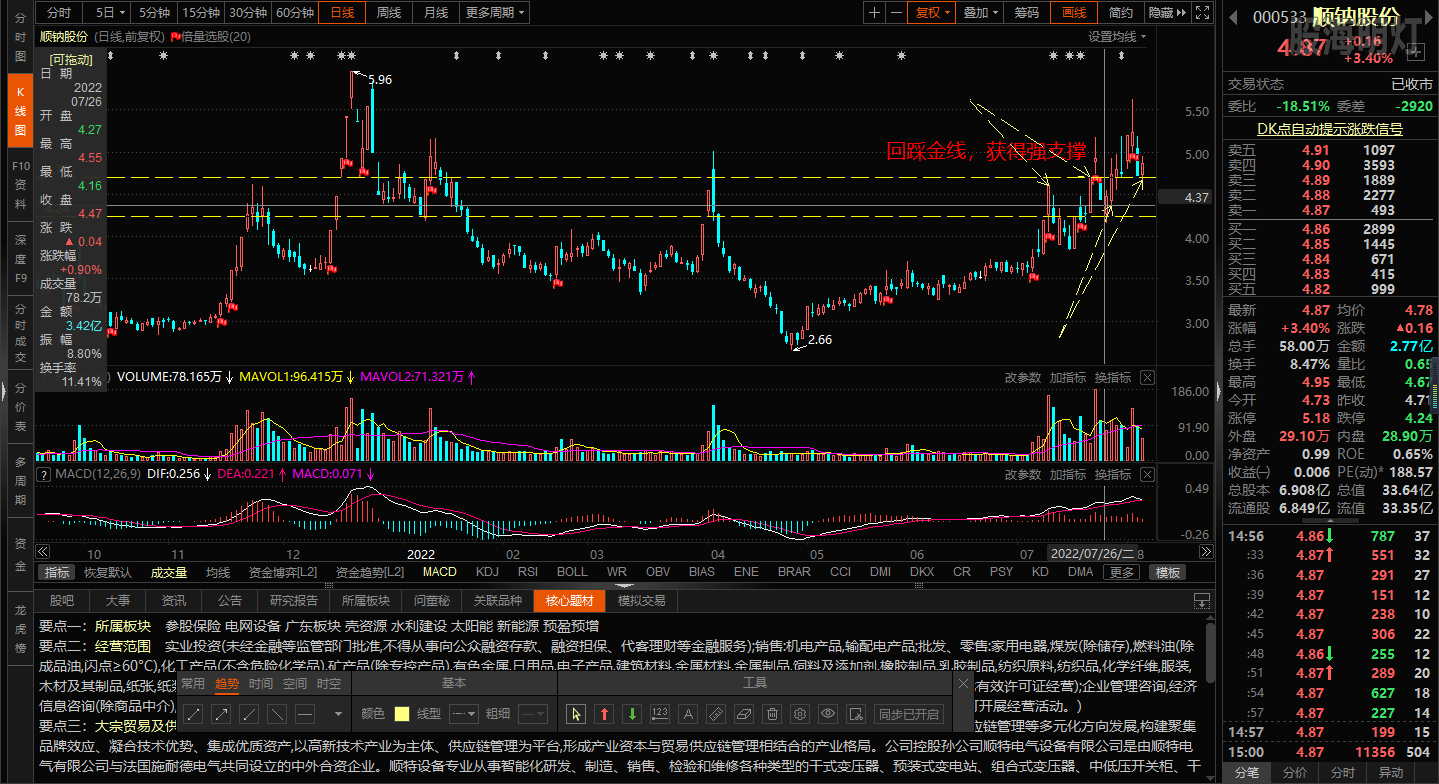Click the minus zoom-out chart button
1439x784 pixels.
(897, 12)
